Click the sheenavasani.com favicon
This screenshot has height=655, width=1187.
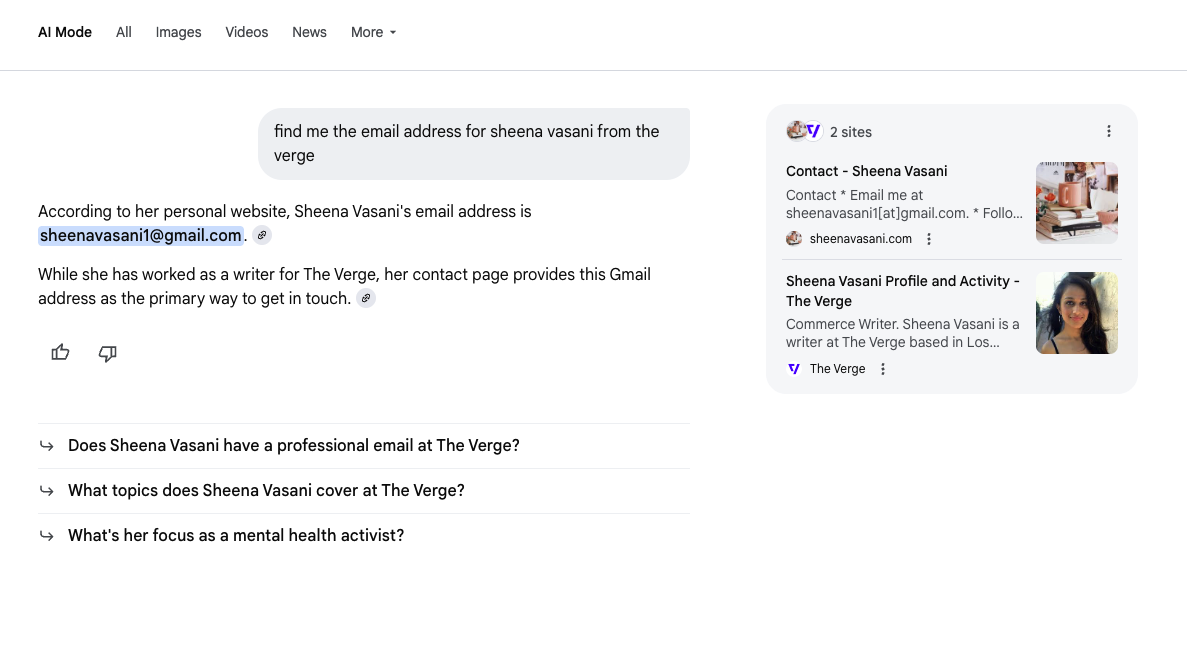(793, 238)
